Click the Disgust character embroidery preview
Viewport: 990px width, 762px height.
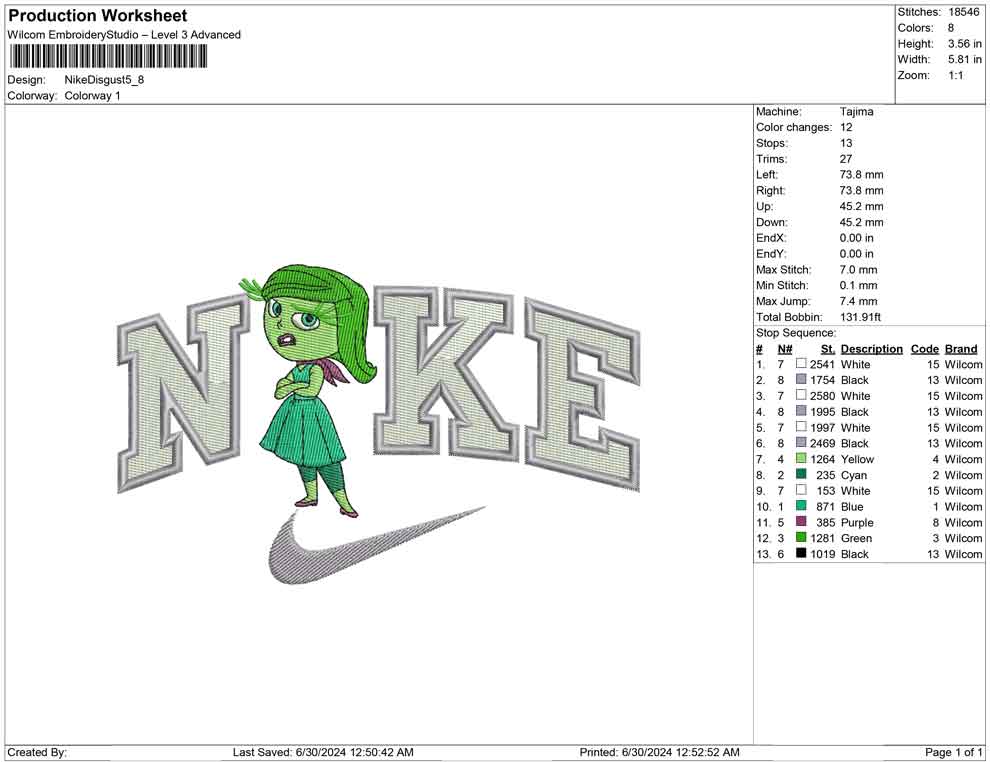[307, 391]
